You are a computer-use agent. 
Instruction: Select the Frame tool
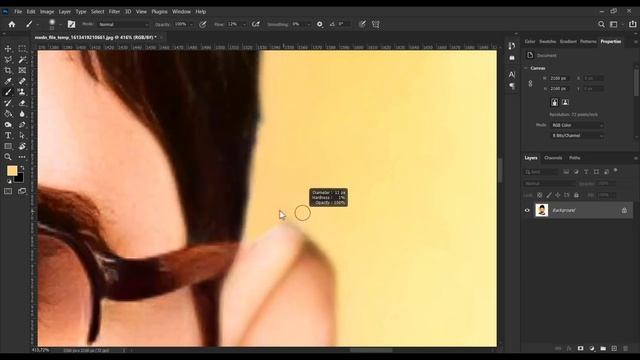pos(22,70)
